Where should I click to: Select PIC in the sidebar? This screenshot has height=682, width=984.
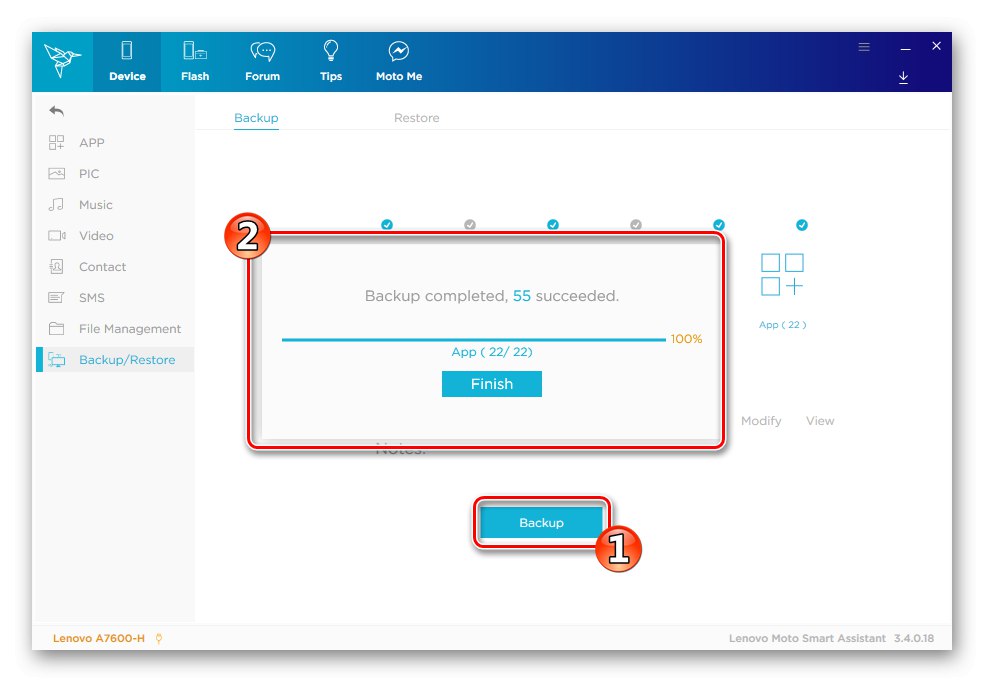115,173
